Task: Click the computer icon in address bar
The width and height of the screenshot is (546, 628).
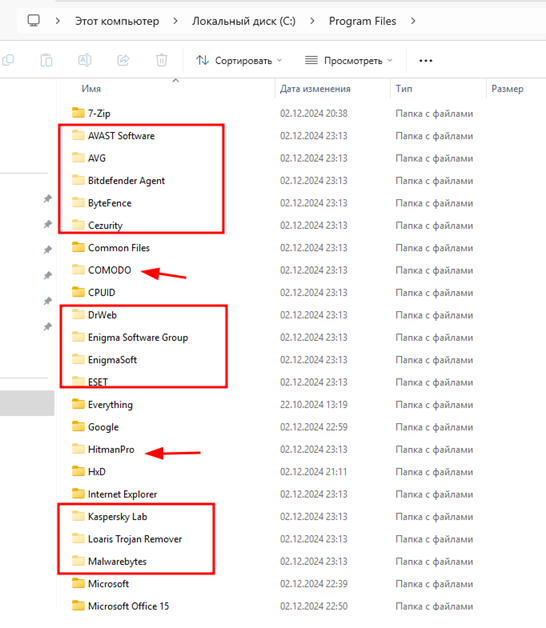Action: click(34, 20)
